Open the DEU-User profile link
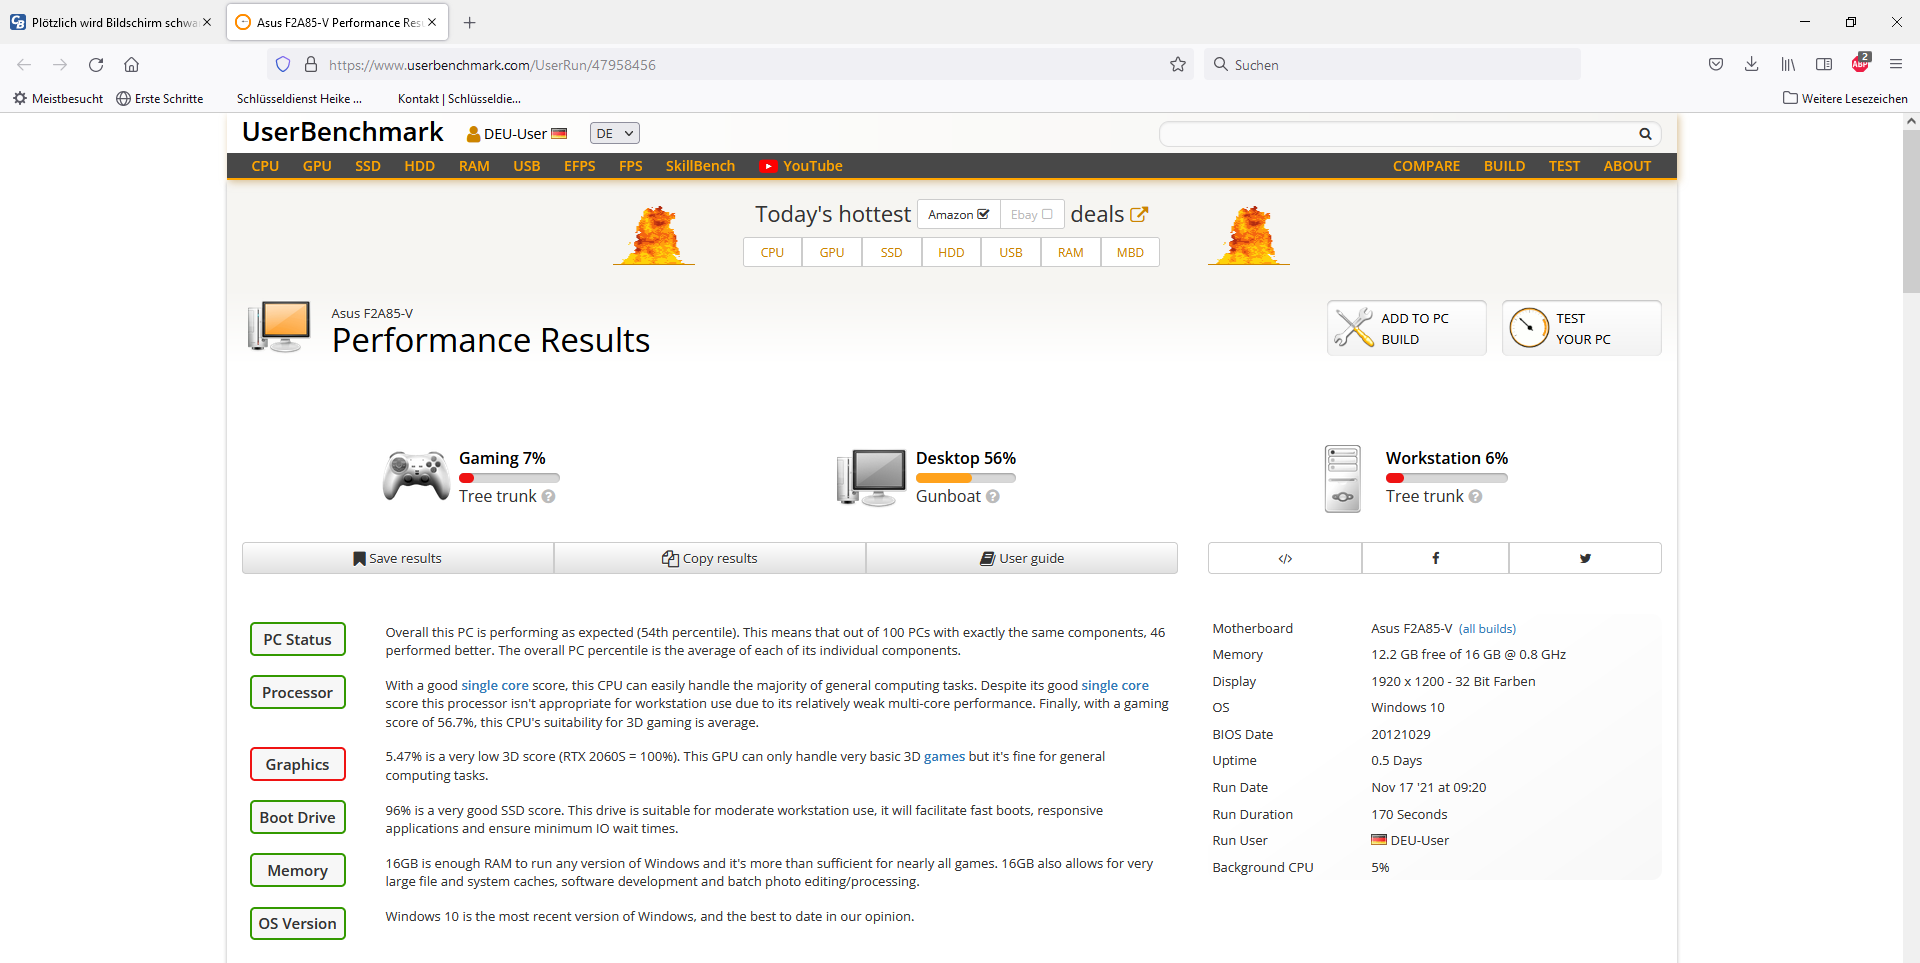The image size is (1920, 963). [516, 134]
